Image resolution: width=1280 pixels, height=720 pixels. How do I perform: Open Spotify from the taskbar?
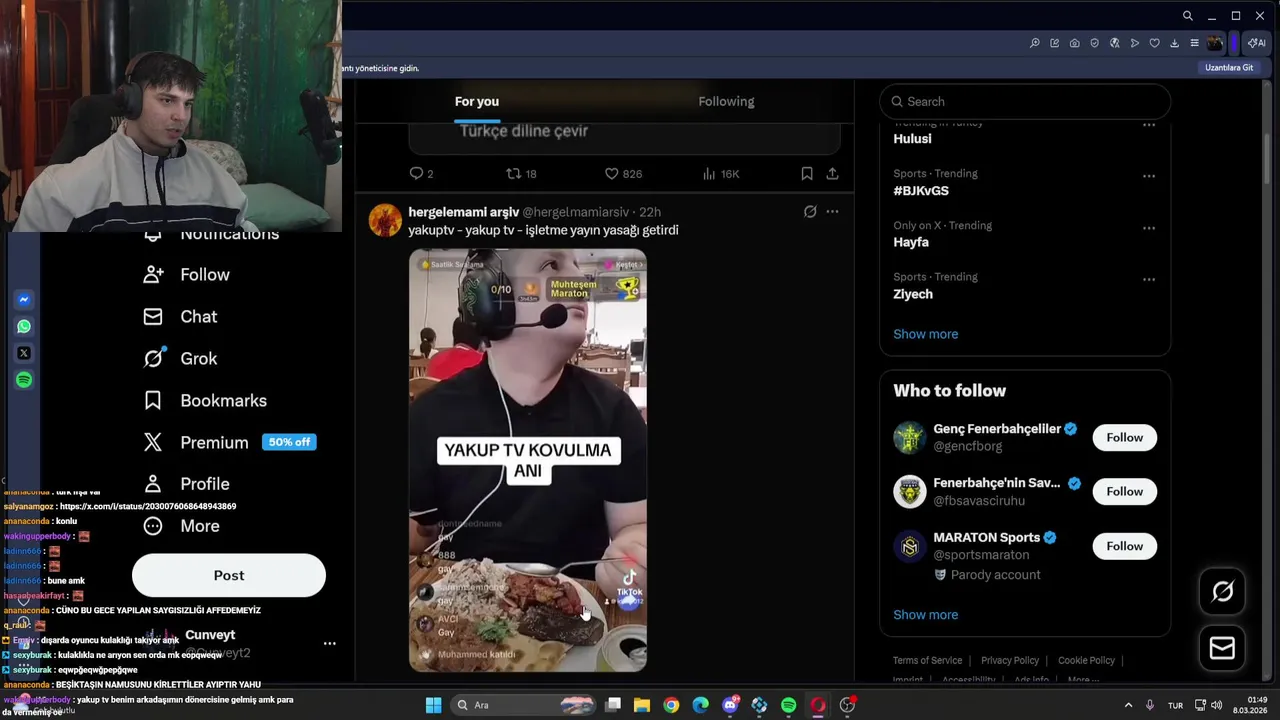click(x=788, y=705)
